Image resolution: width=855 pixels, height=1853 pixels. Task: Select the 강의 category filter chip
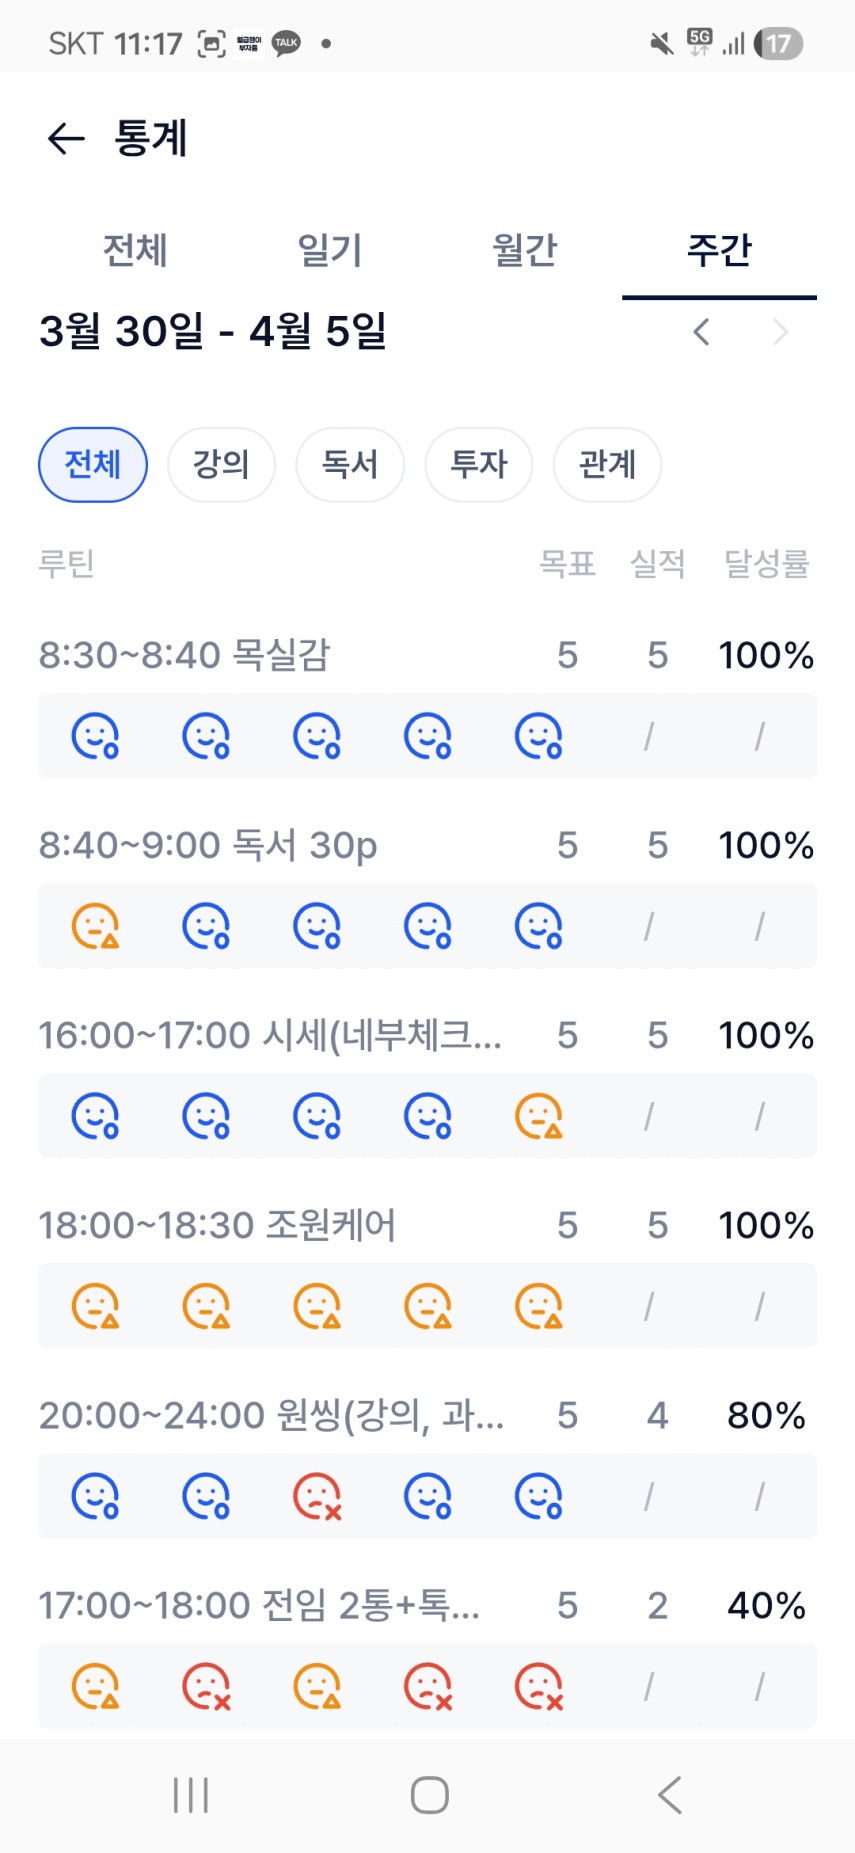coord(221,465)
